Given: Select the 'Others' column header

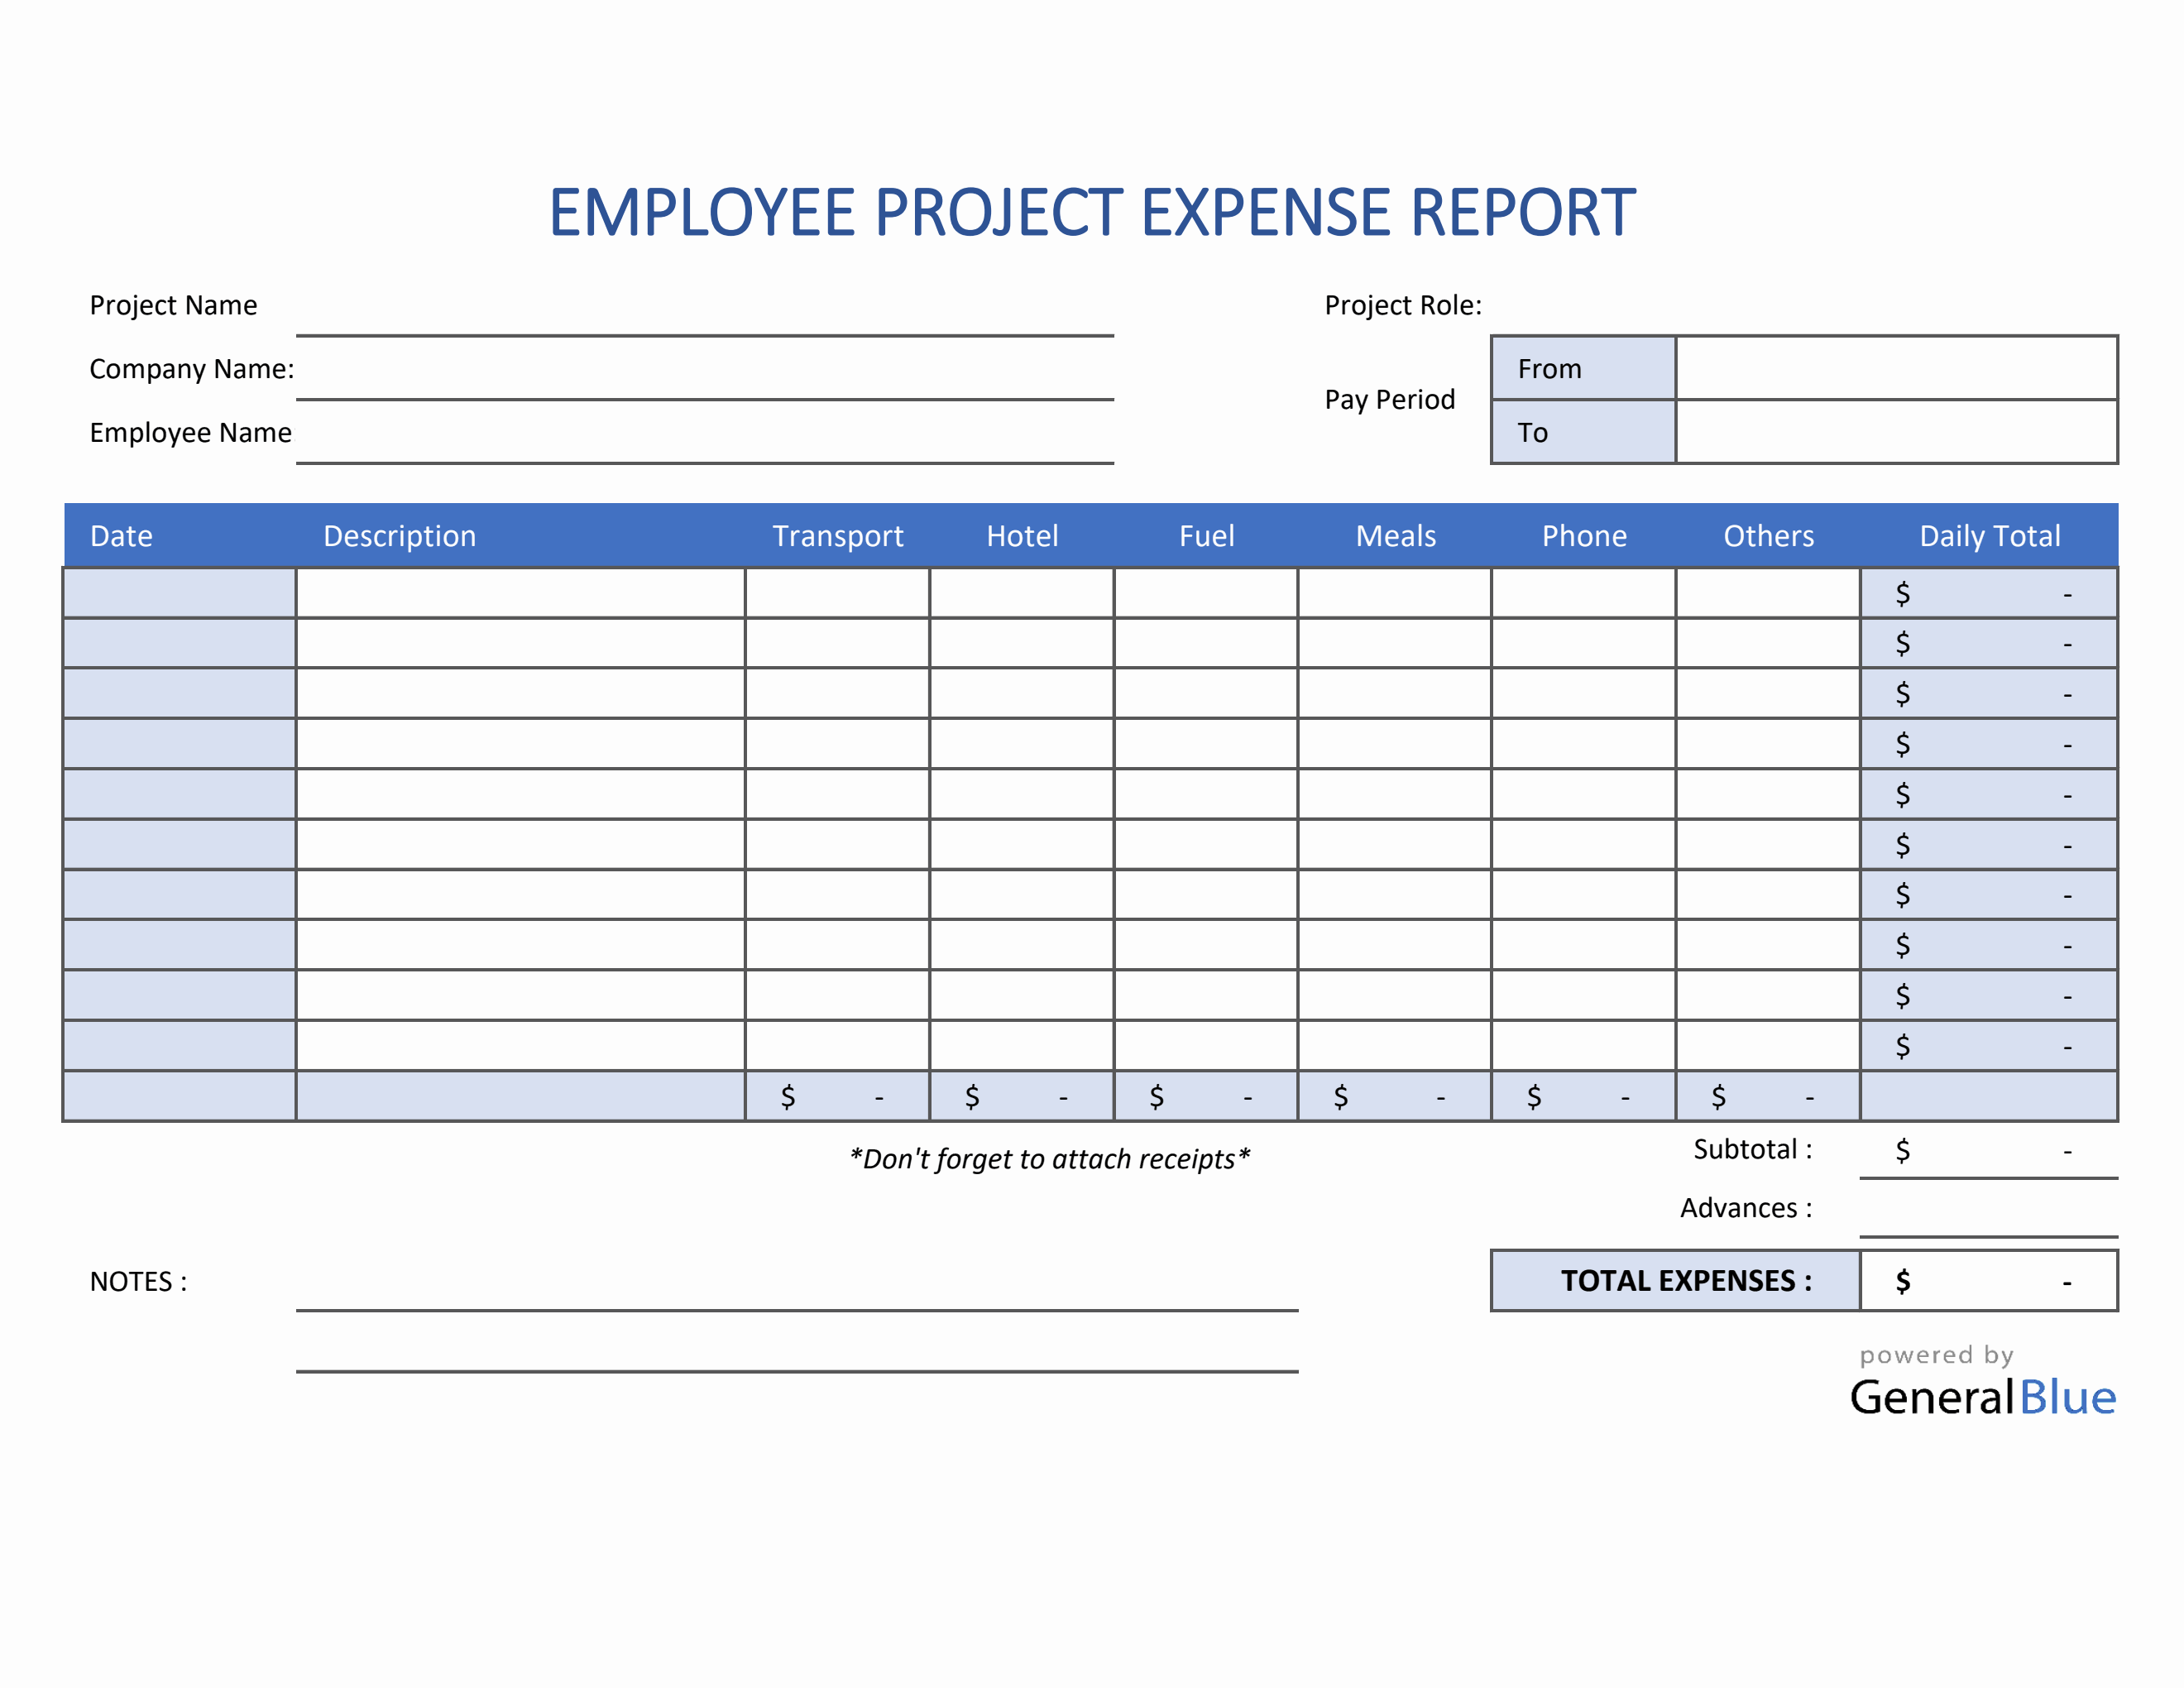Looking at the screenshot, I should click(1769, 536).
